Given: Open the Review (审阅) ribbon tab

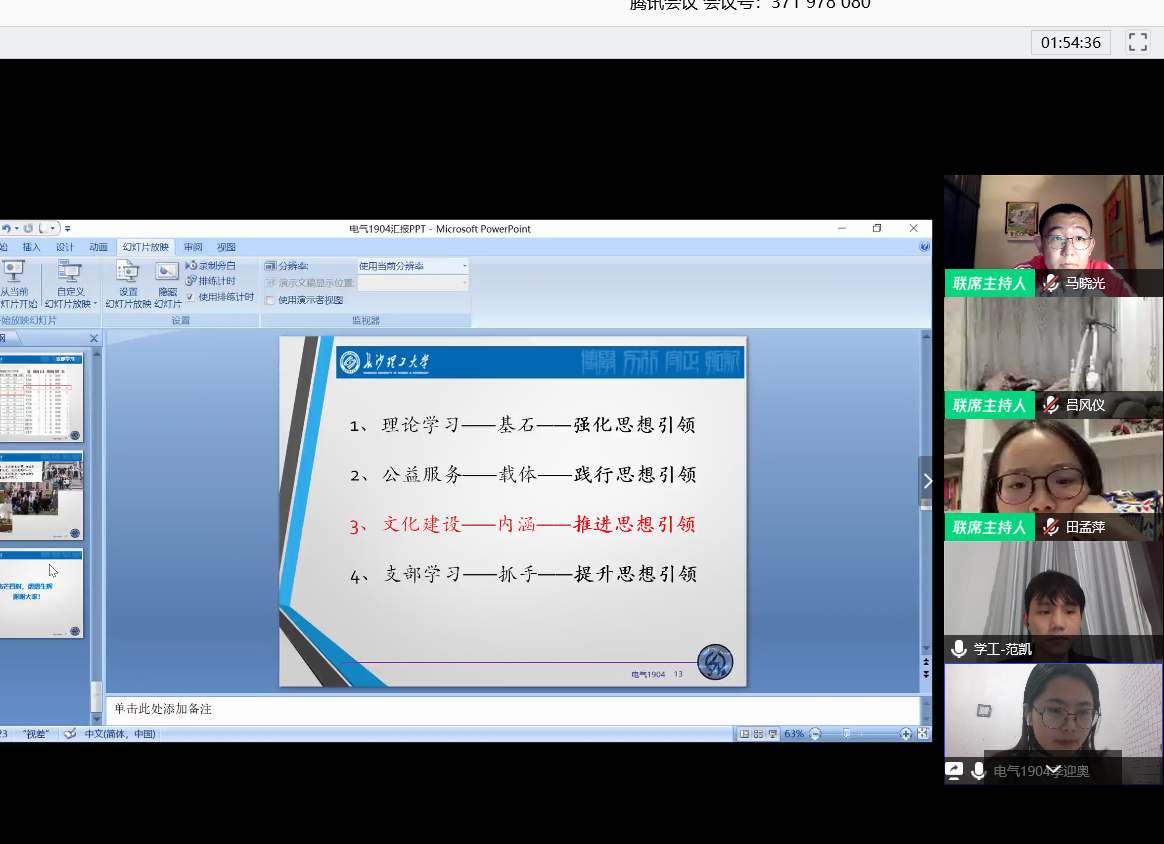Looking at the screenshot, I should pyautogui.click(x=193, y=247).
